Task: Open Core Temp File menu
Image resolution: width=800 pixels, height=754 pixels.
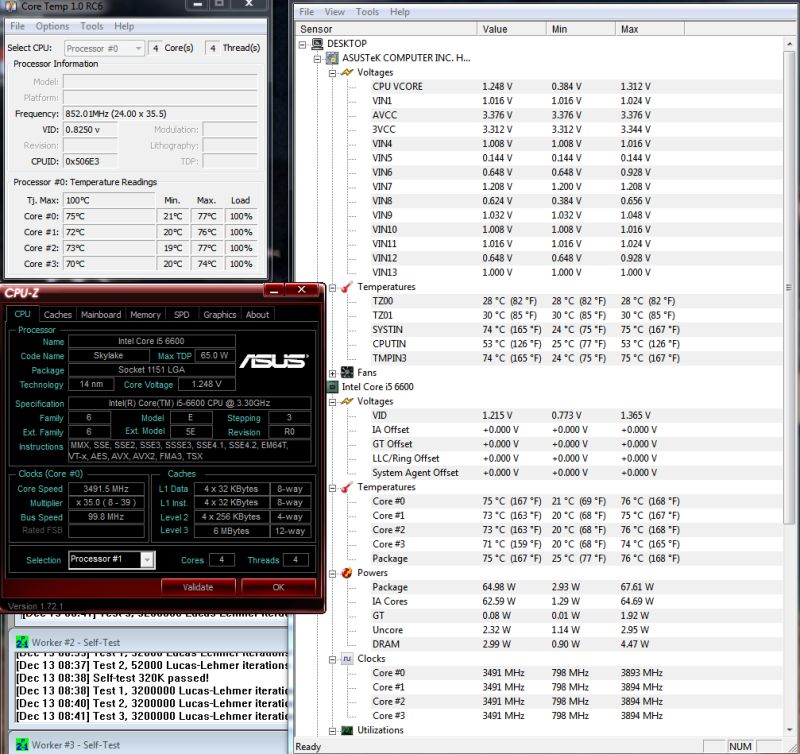Action: click(17, 26)
